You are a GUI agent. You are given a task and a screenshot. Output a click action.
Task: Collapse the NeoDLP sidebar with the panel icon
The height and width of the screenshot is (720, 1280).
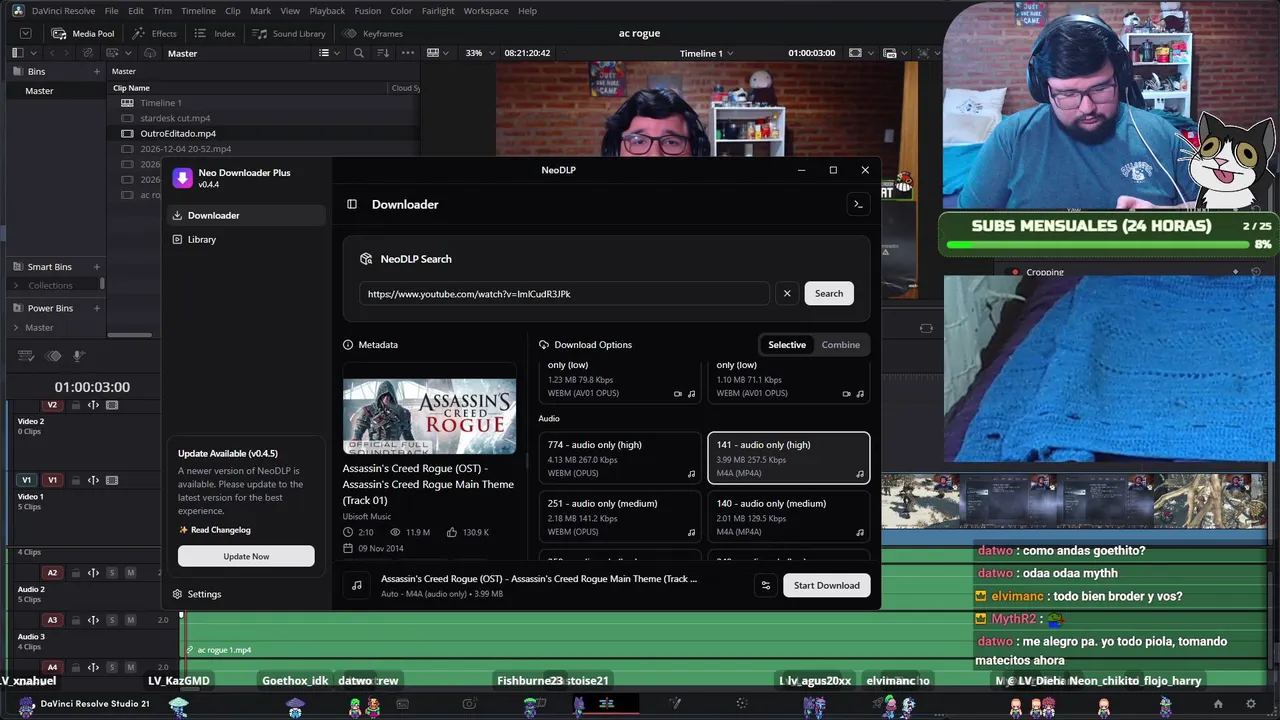click(x=352, y=204)
